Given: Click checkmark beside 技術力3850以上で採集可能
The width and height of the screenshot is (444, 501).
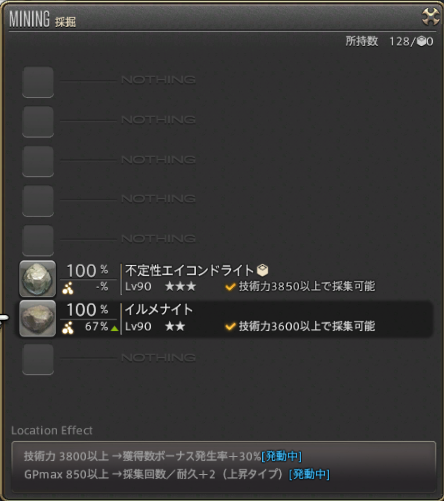Looking at the screenshot, I should tap(230, 286).
